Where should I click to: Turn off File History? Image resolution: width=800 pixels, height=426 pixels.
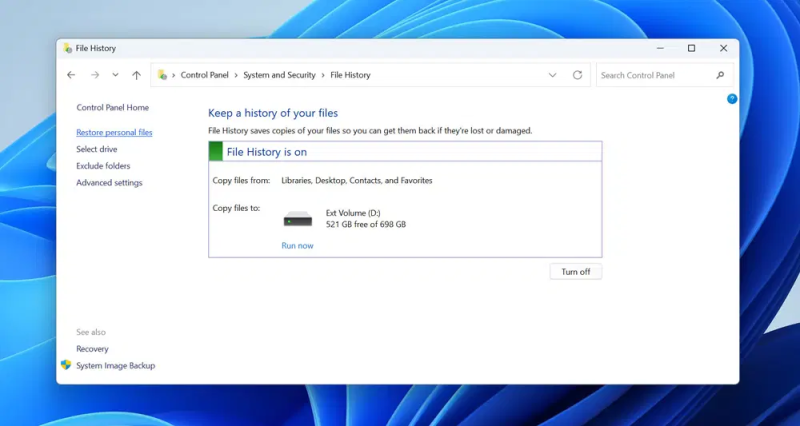(576, 272)
